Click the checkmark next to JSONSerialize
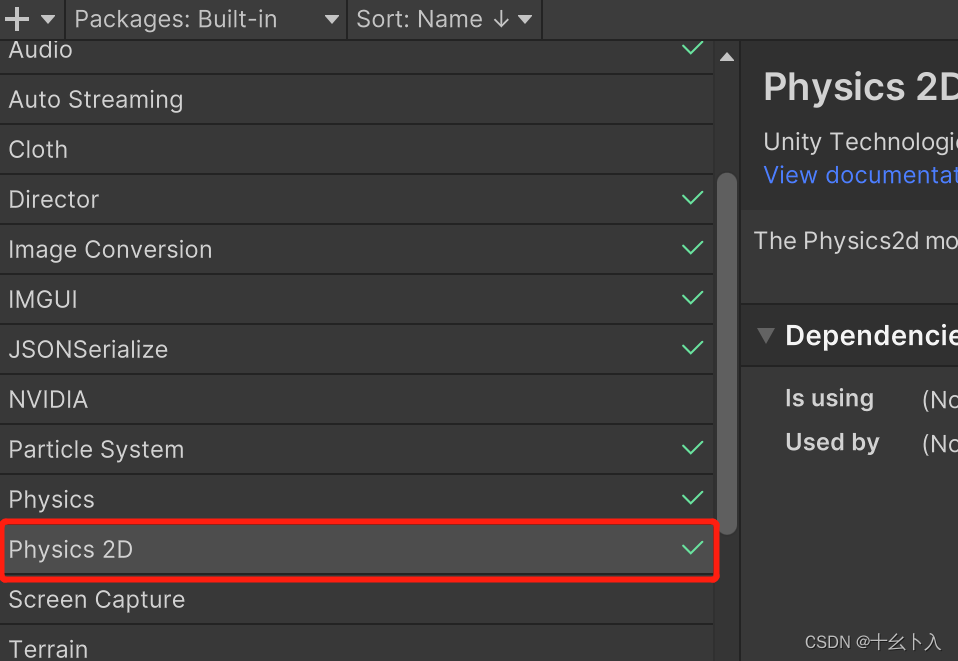The height and width of the screenshot is (661, 958). point(692,348)
